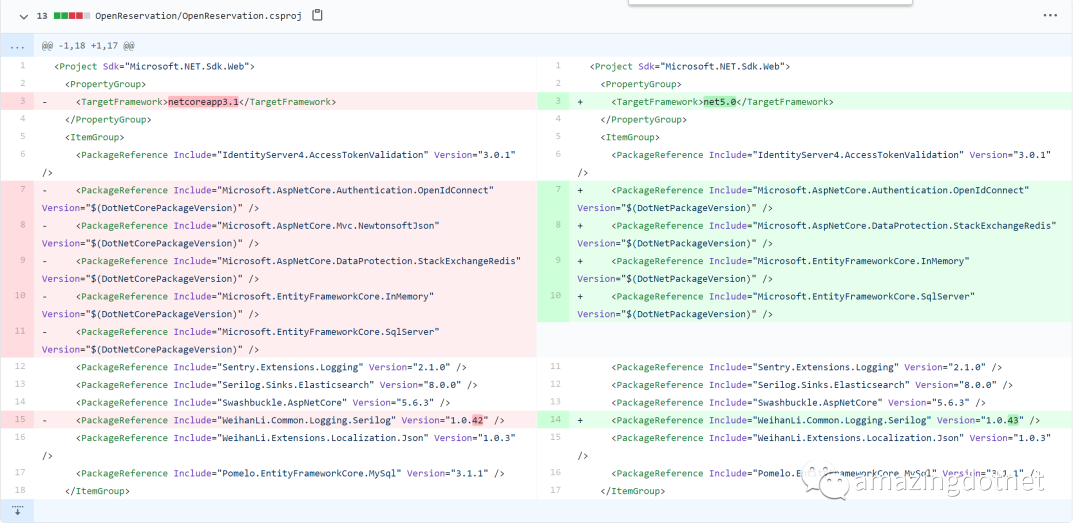Select added net5.0 TargetFramework line
The height and width of the screenshot is (532, 1080).
(821, 101)
